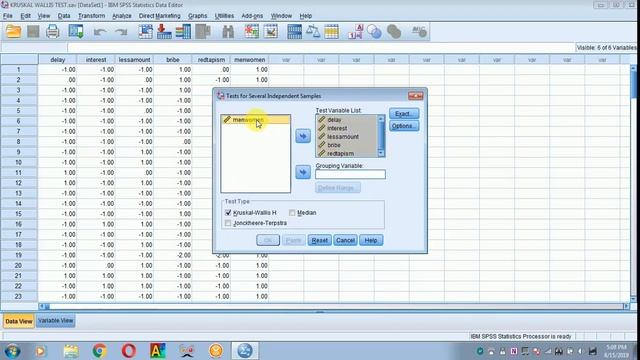Open Windows Start orb
This screenshot has width=640, height=360.
pos(12,351)
